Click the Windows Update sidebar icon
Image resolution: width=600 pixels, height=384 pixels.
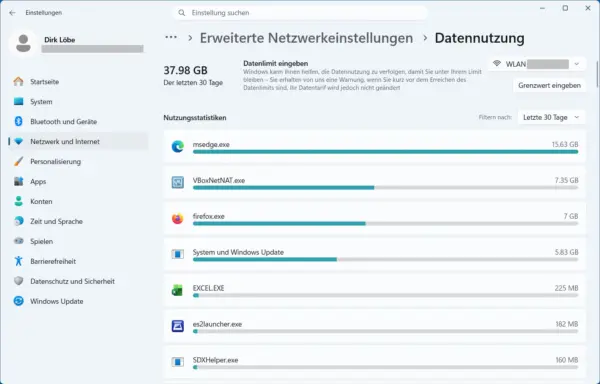[x=18, y=301]
